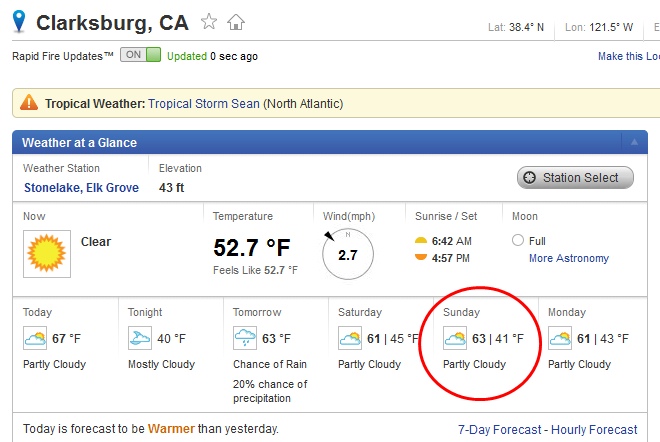Click the favorite star icon beside Clarksburg
660x442 pixels.
click(209, 21)
